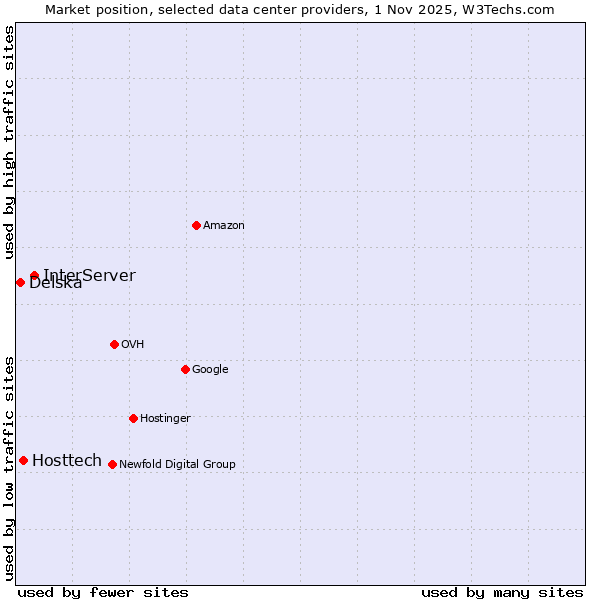Click the 'used by low traffic sites' axis label
Image resolution: width=600 pixels, height=600 pixels.
click(9, 467)
